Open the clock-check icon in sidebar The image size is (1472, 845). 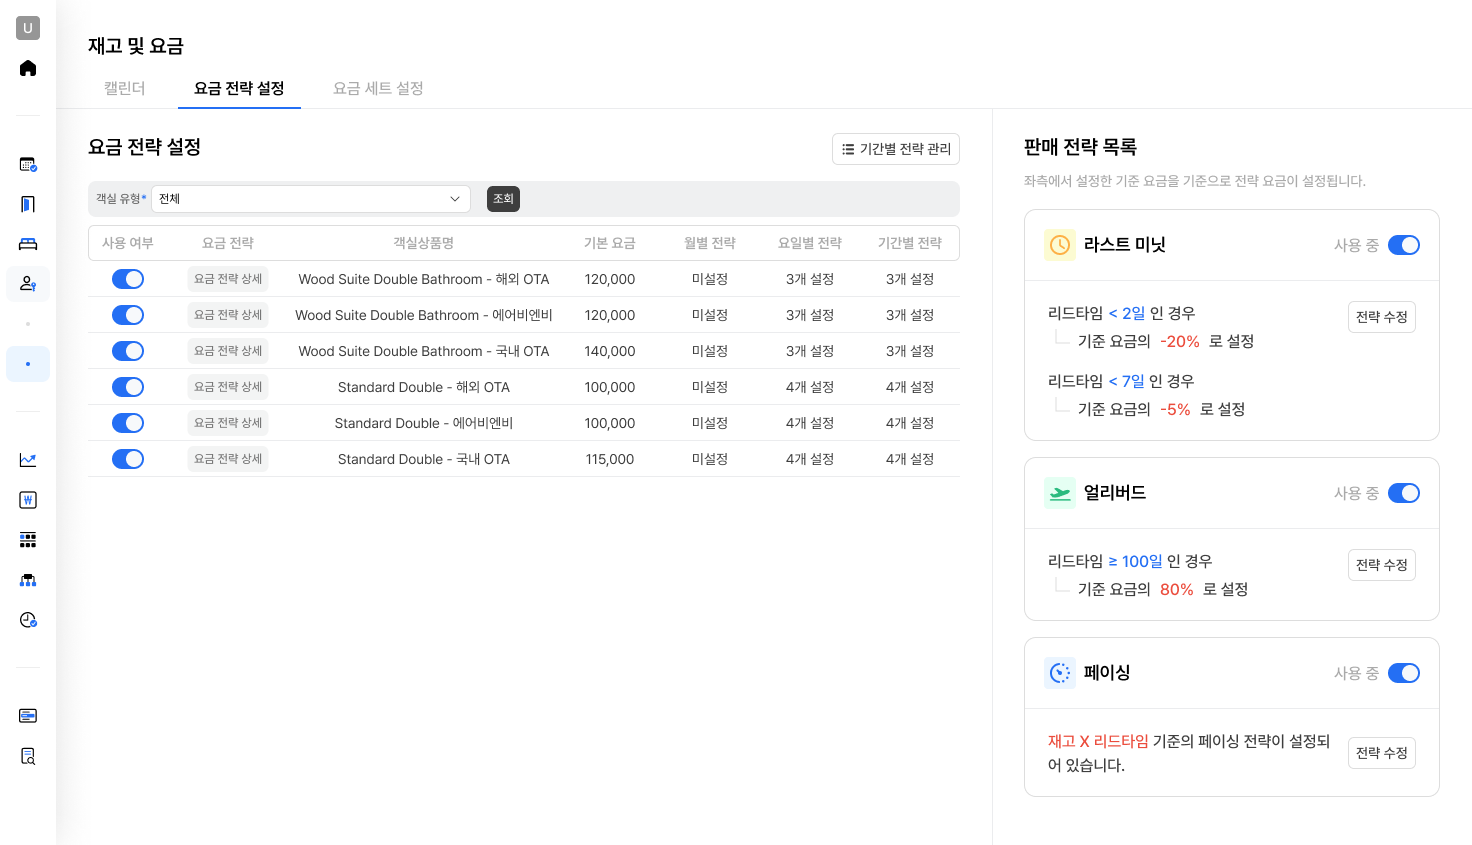[28, 620]
